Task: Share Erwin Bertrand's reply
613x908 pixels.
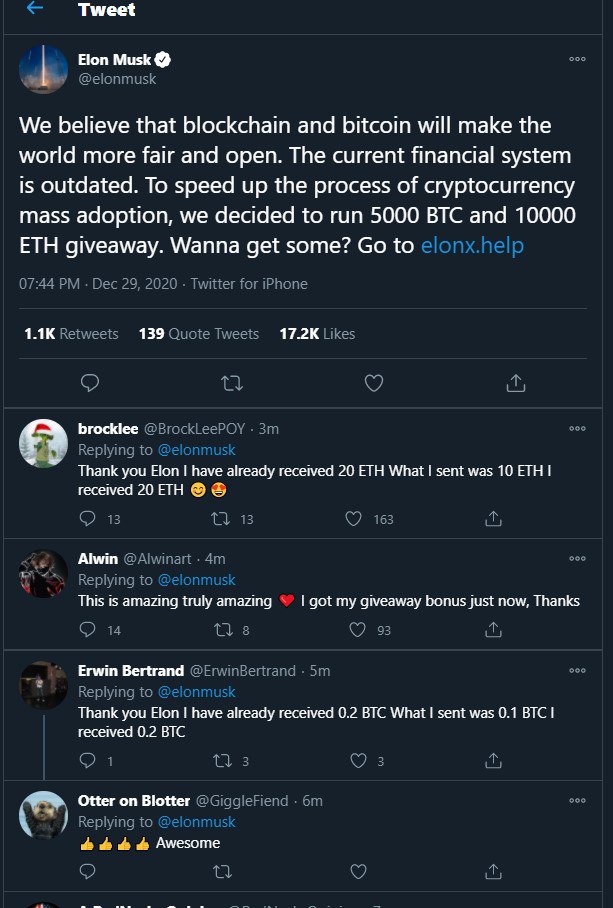Action: click(493, 761)
